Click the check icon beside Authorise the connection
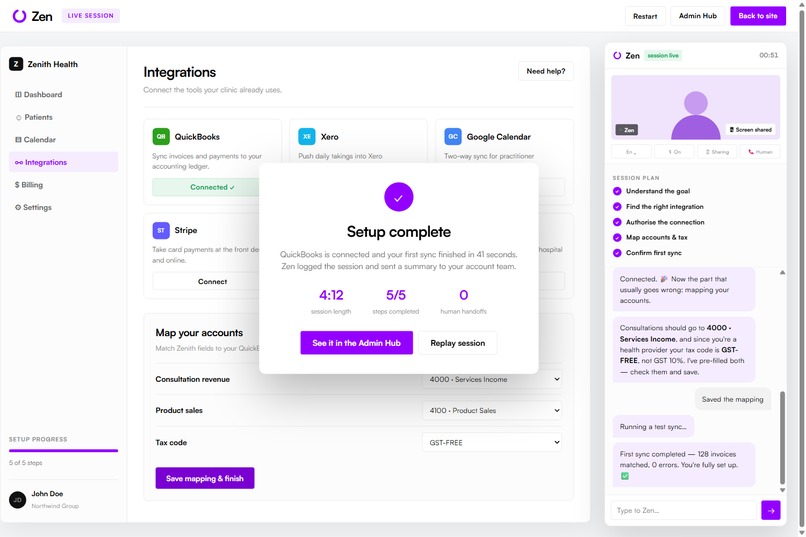 coord(617,222)
